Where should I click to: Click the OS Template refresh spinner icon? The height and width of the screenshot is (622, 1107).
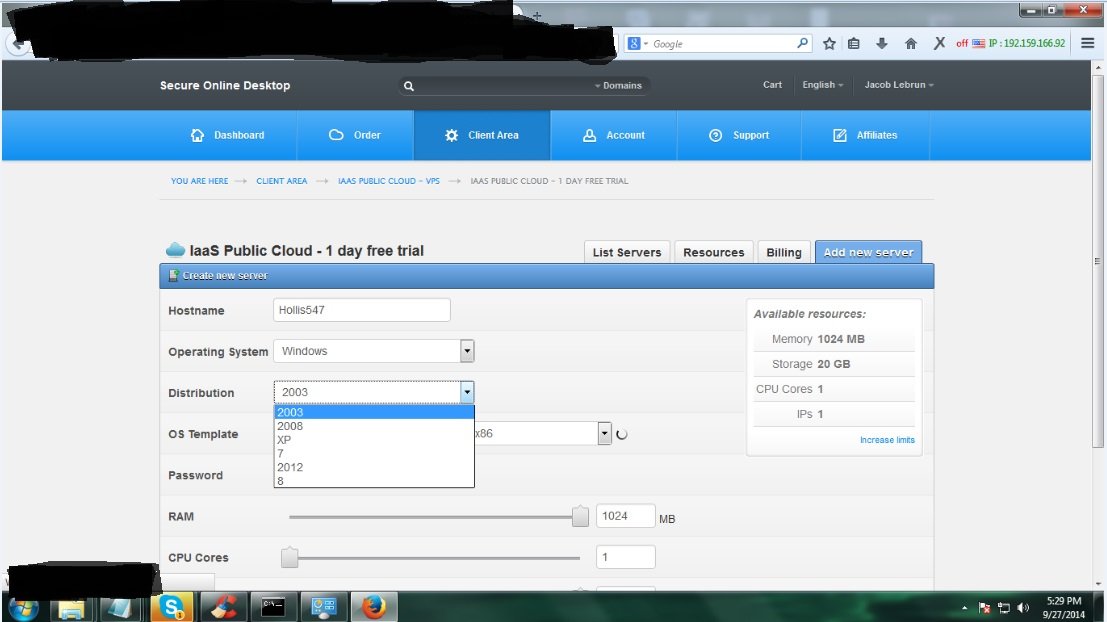(621, 434)
